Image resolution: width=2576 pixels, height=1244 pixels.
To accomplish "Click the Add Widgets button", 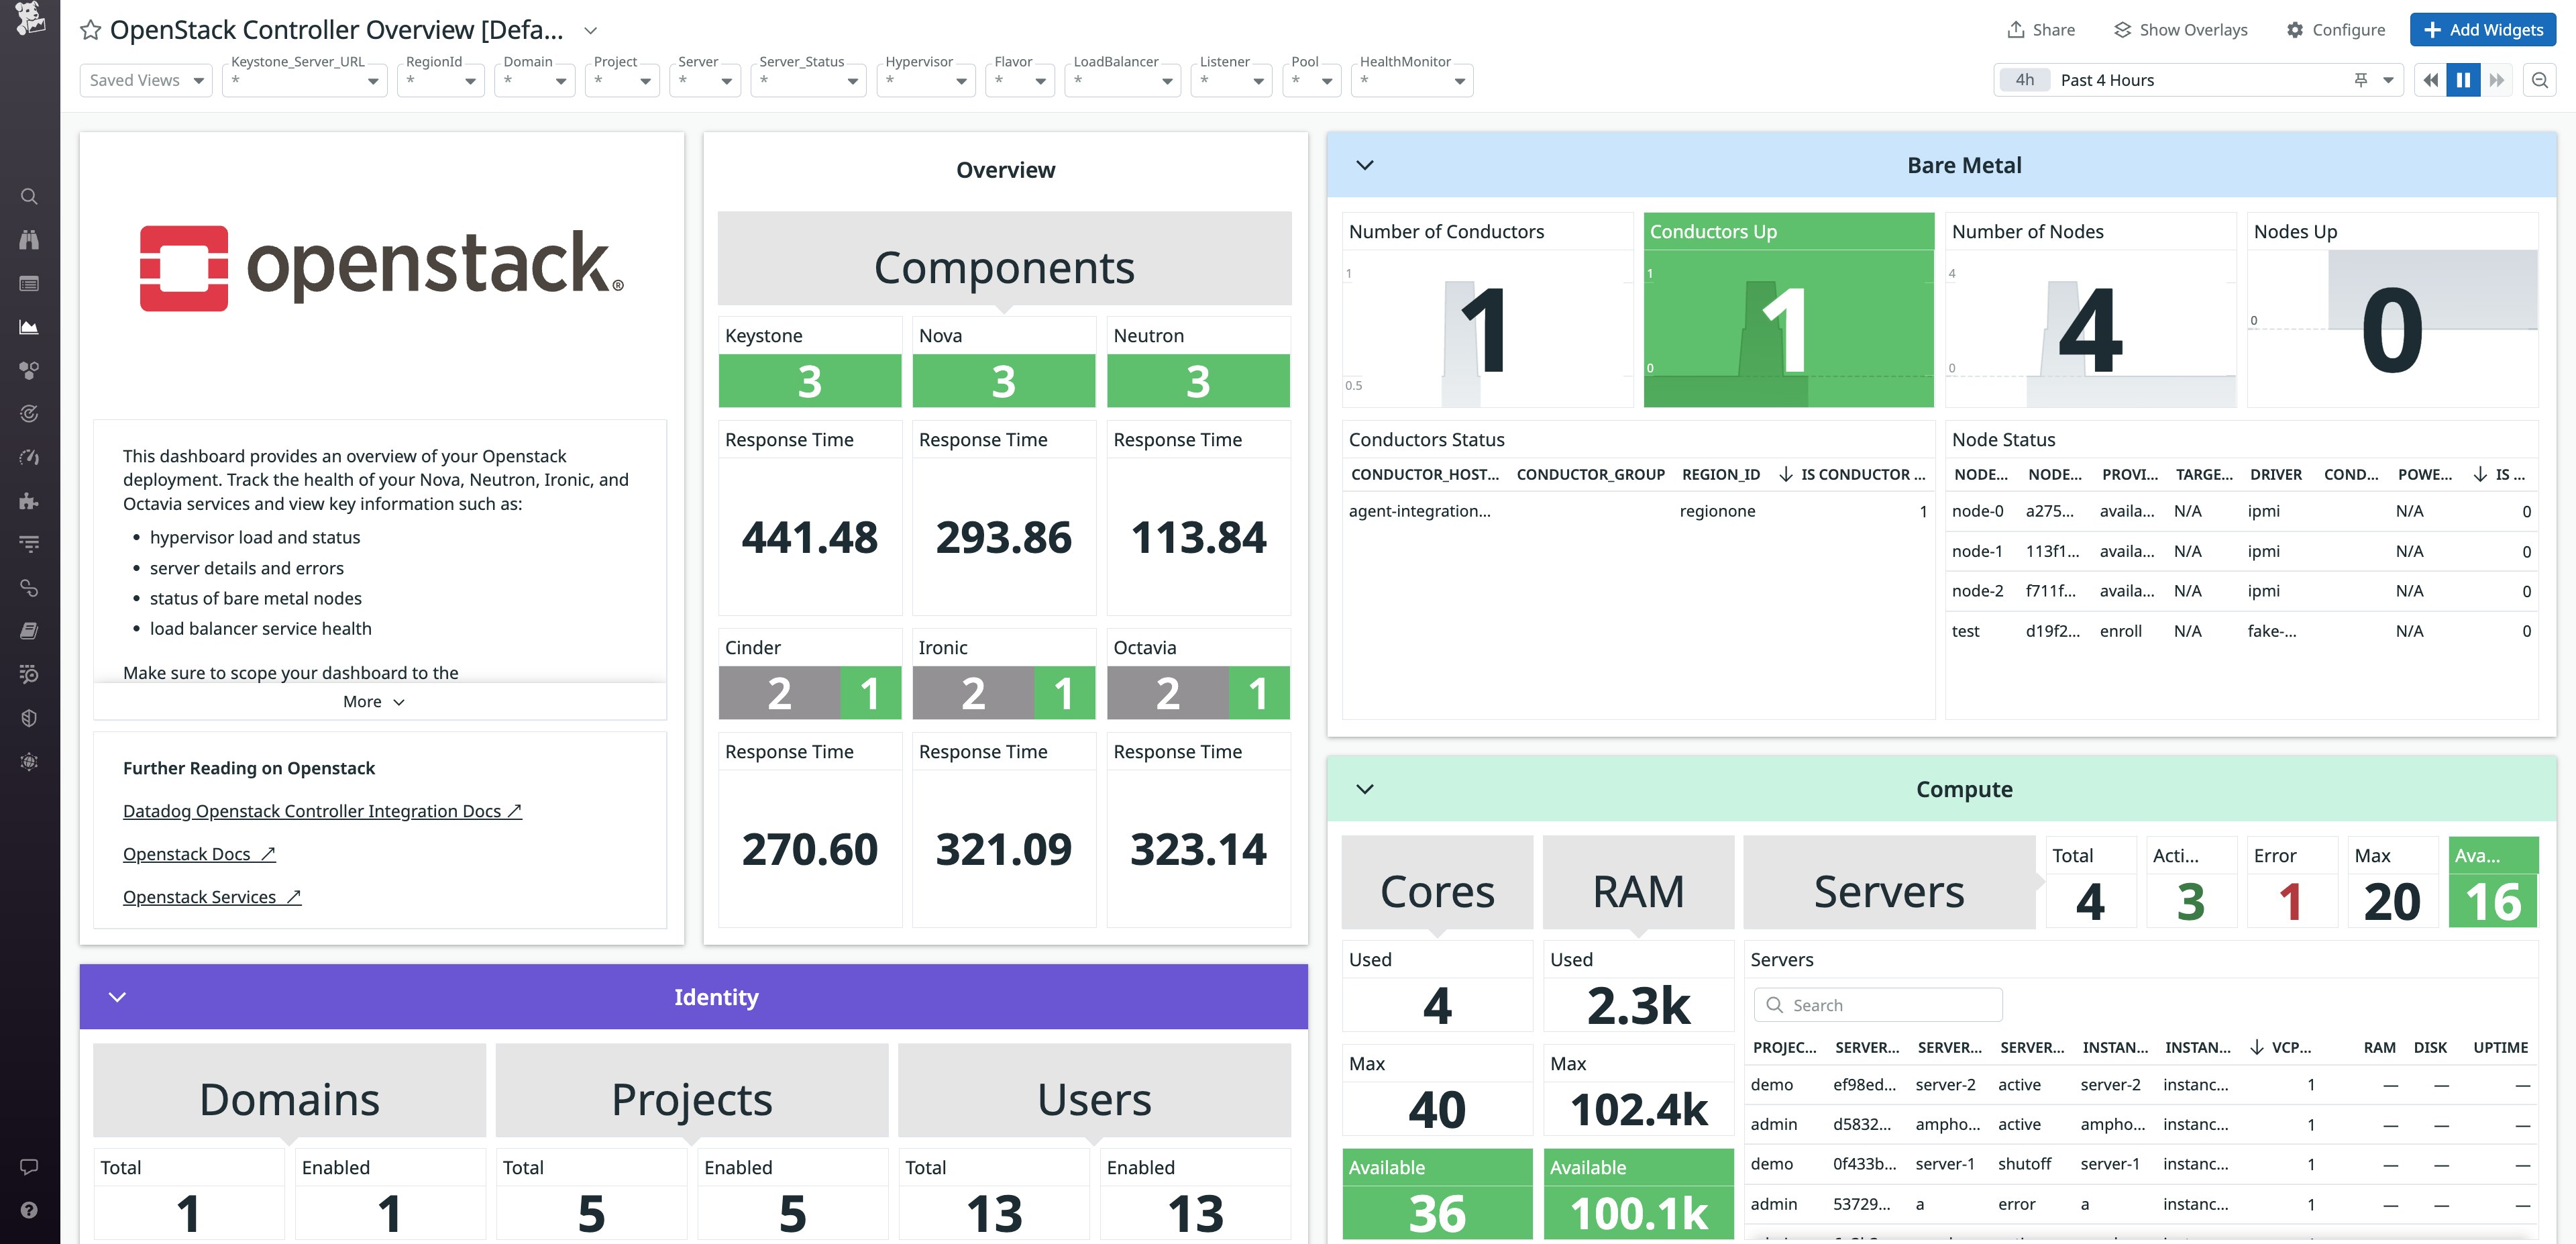I will [x=2483, y=29].
